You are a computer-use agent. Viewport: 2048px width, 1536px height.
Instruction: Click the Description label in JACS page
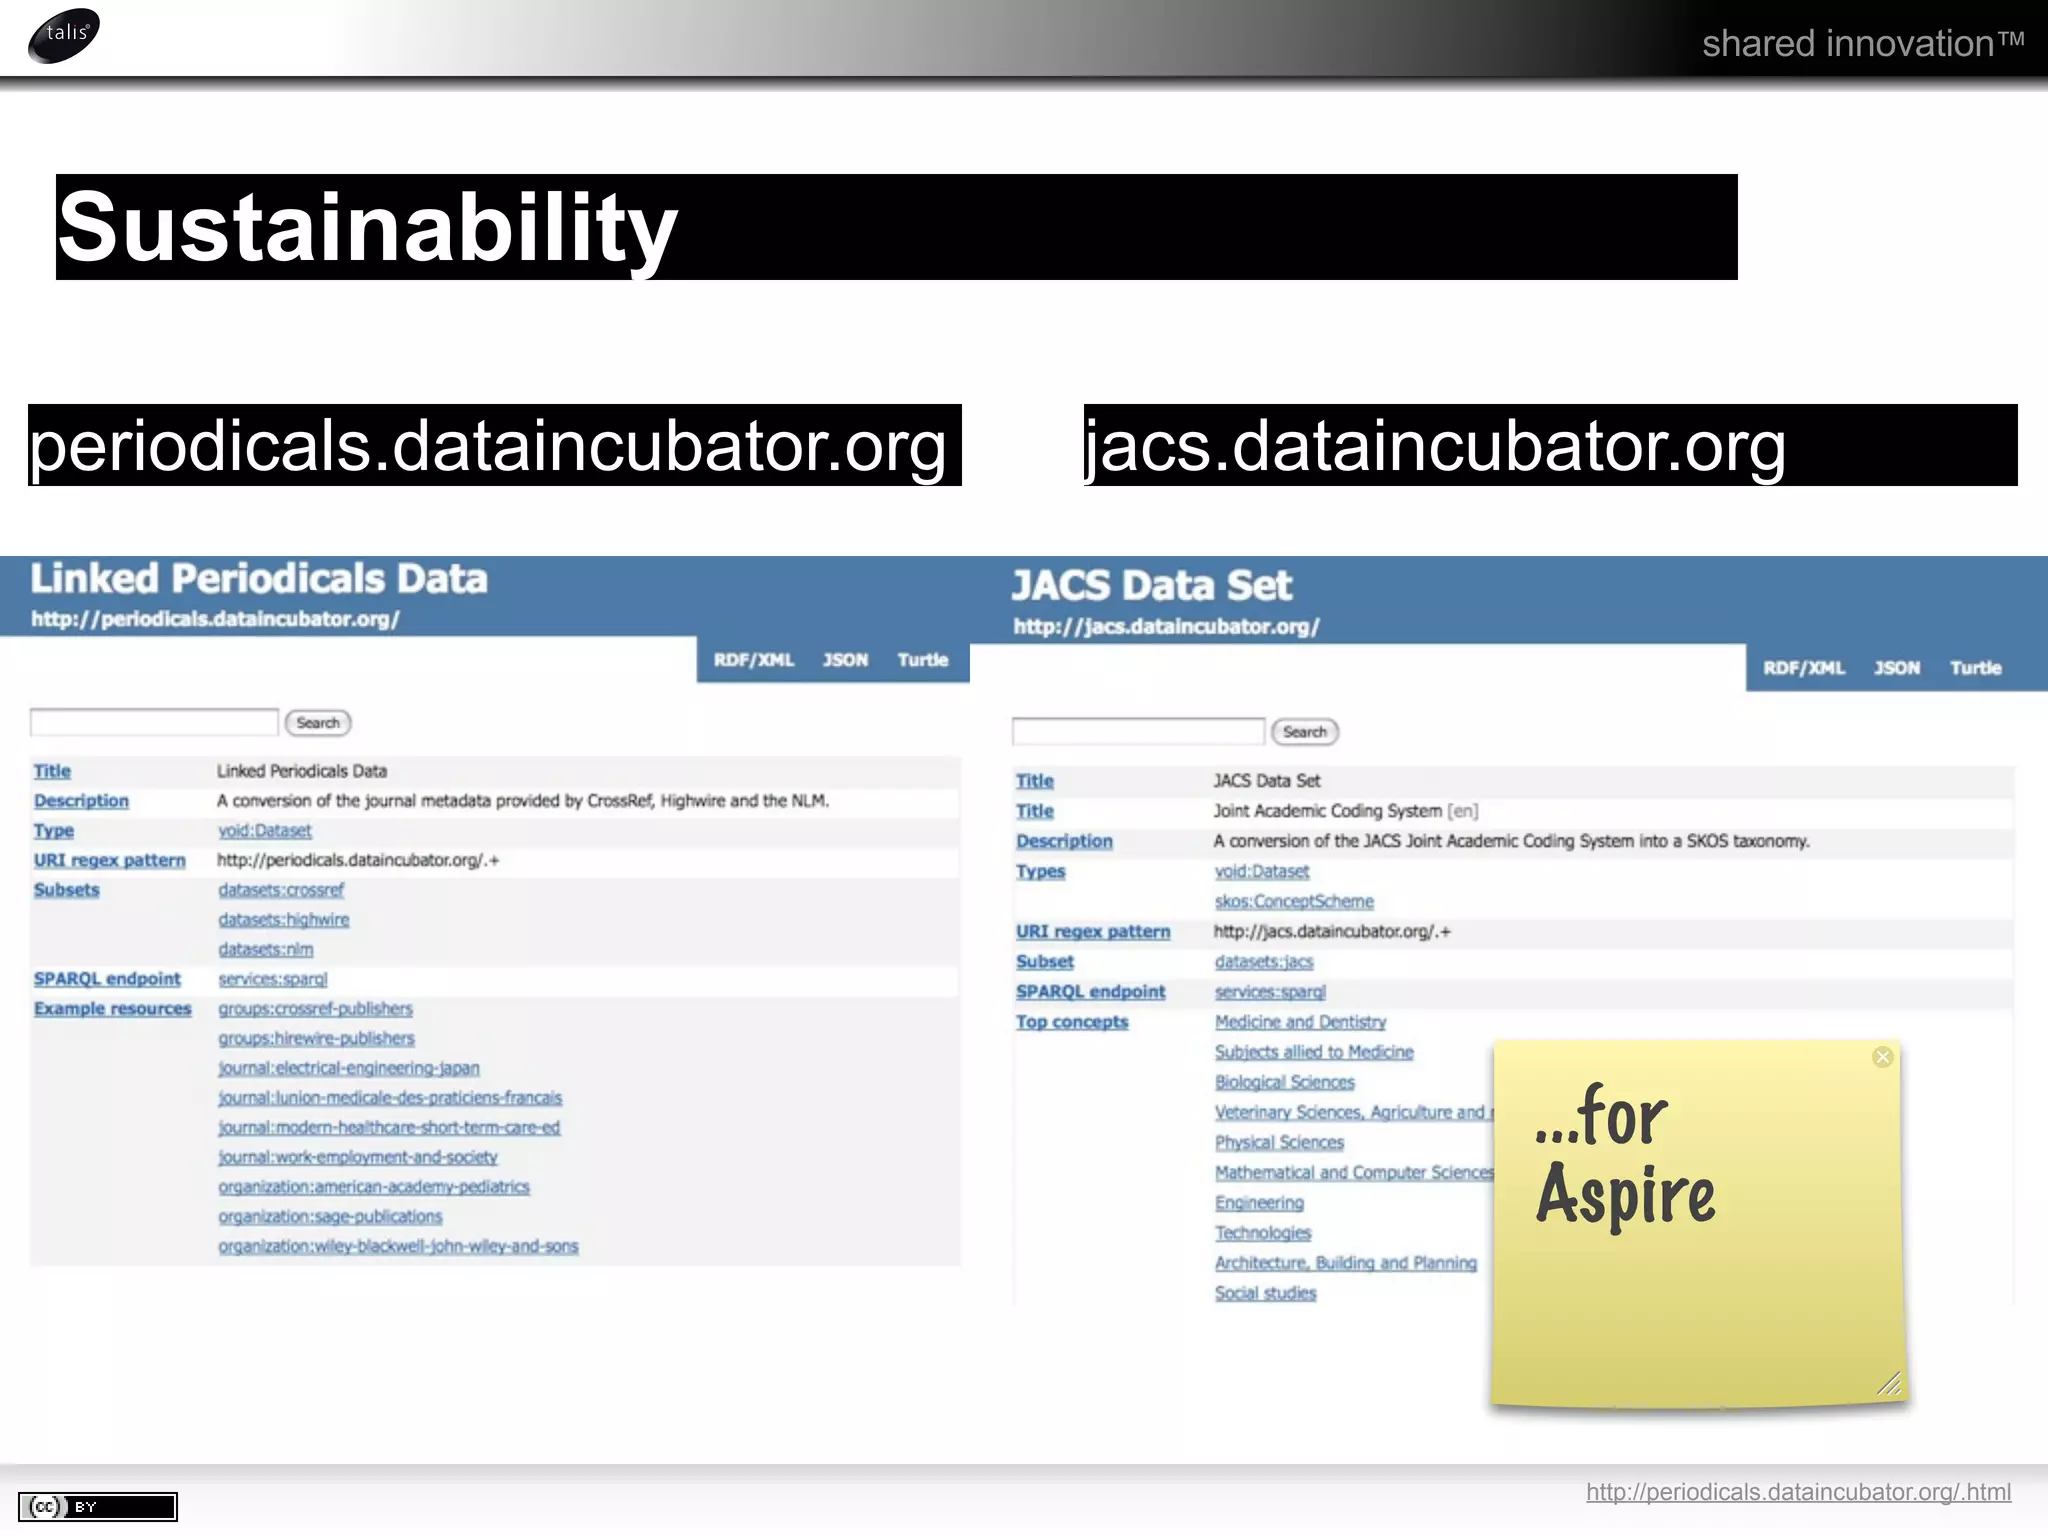1064,842
